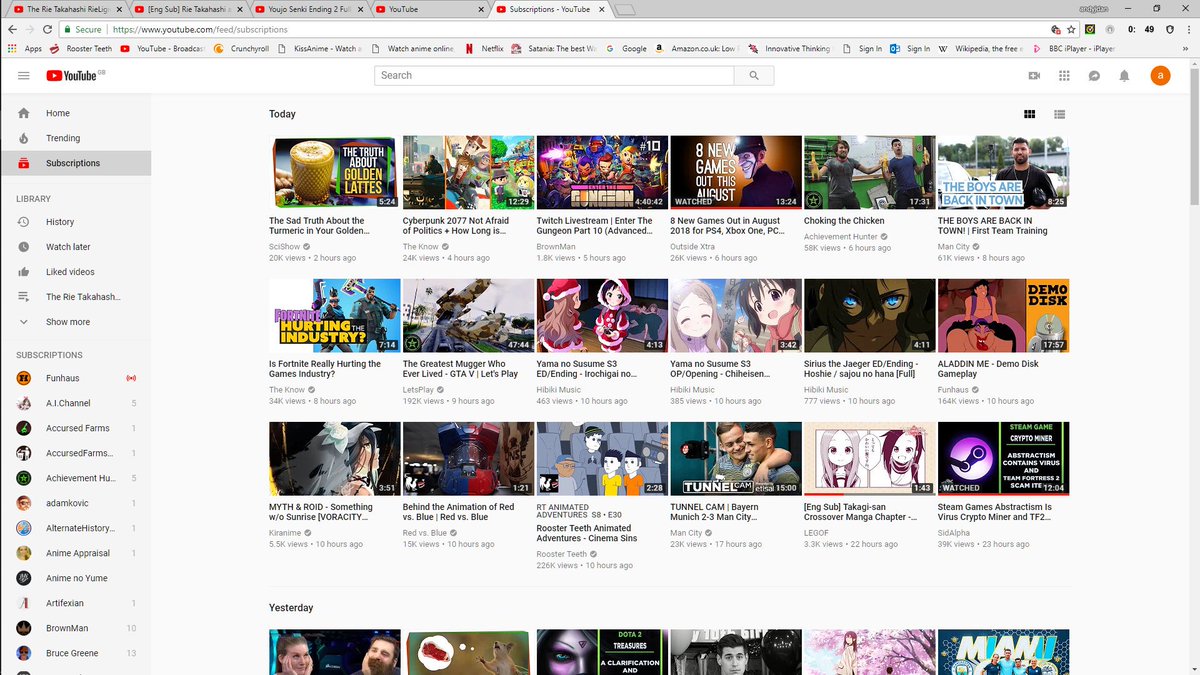Click browser back arrow
Image resolution: width=1200 pixels, height=675 pixels.
(11, 30)
